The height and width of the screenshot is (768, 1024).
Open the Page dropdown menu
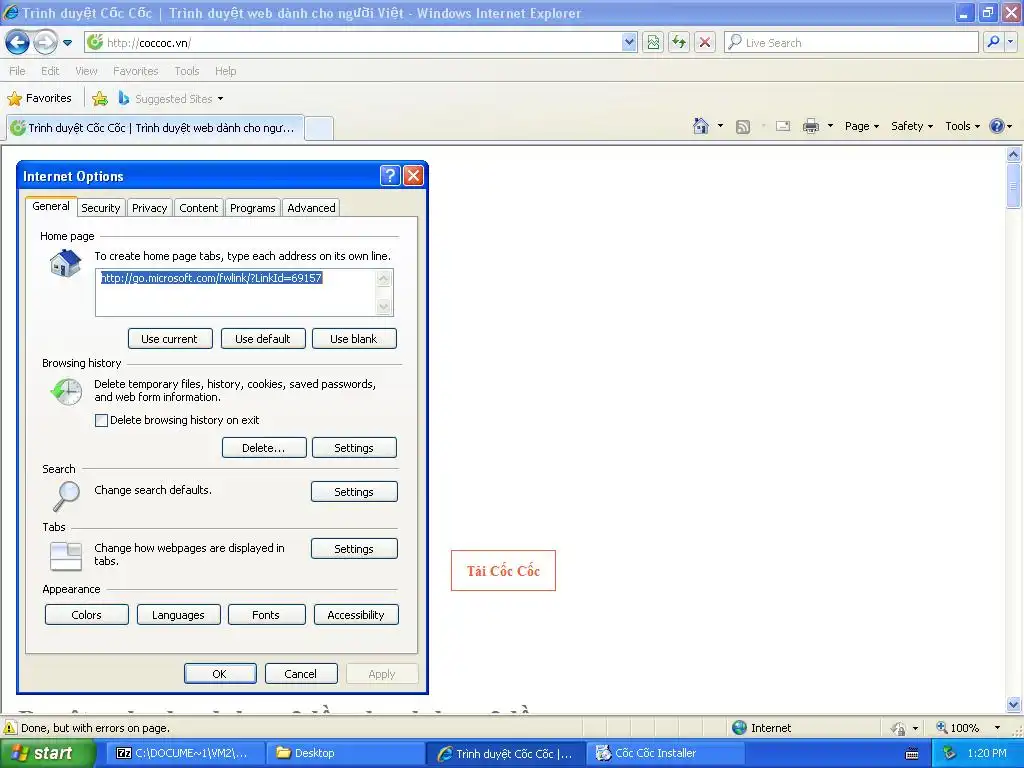pos(861,127)
